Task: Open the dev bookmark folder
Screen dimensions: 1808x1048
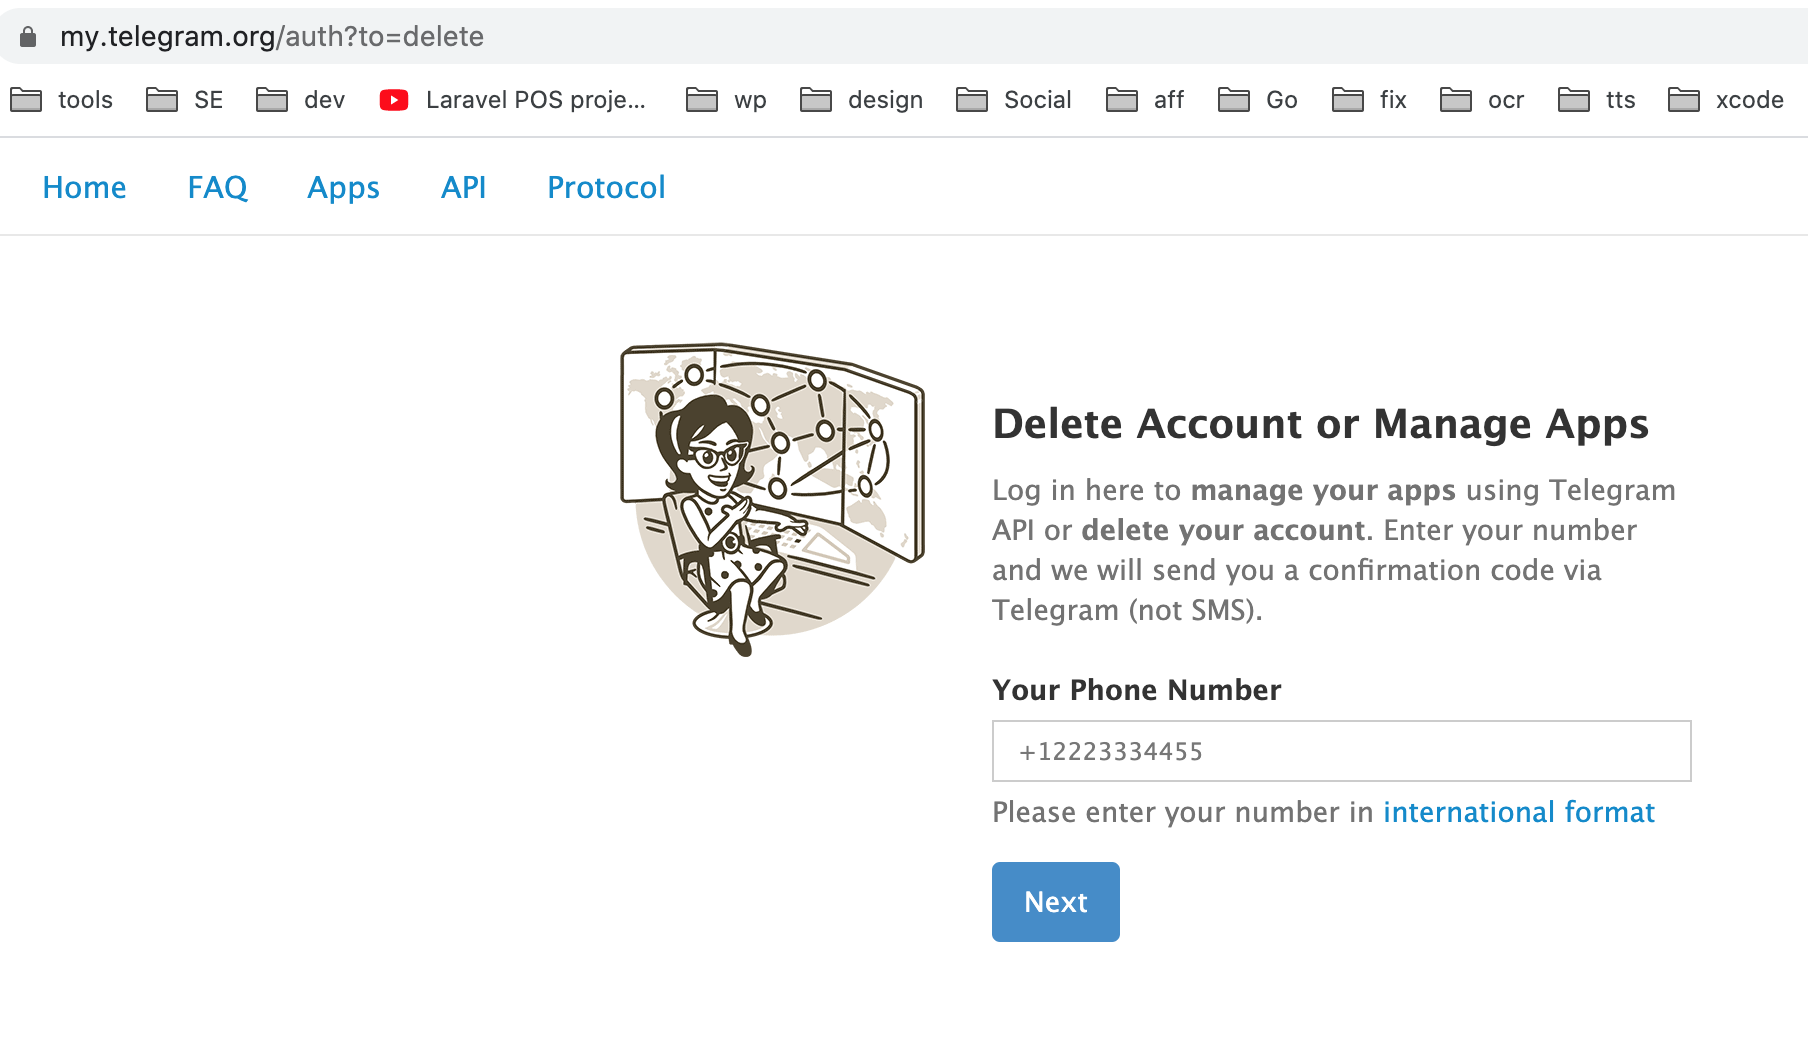Action: coord(301,100)
